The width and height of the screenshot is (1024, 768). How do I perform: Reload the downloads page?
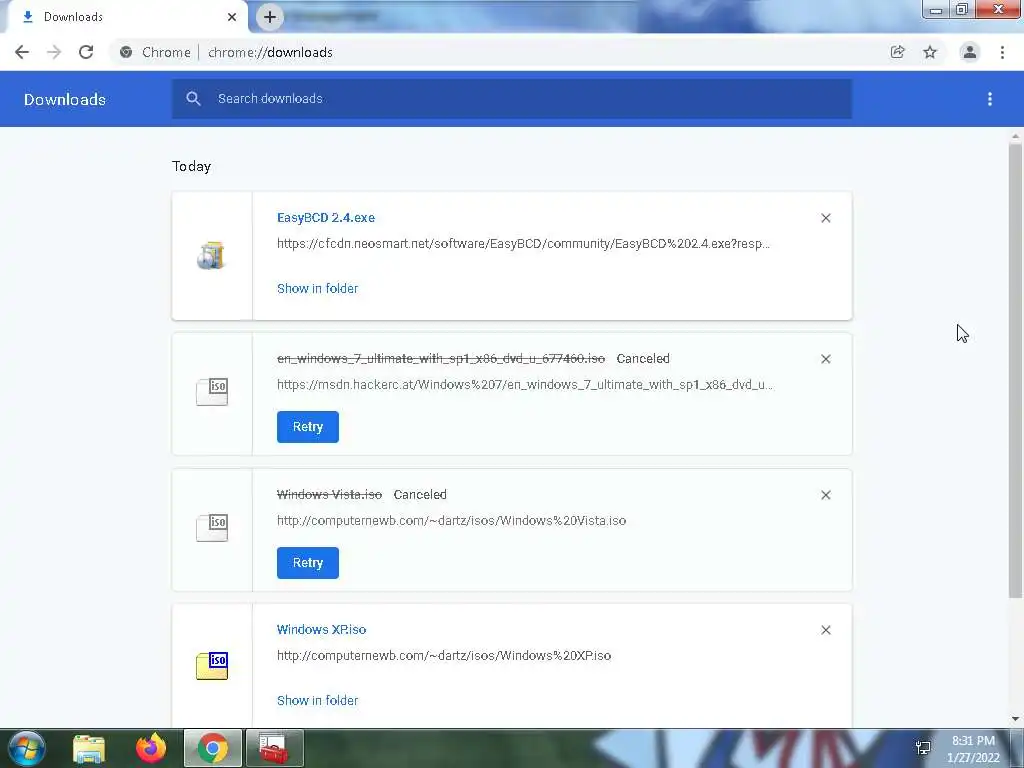click(86, 52)
